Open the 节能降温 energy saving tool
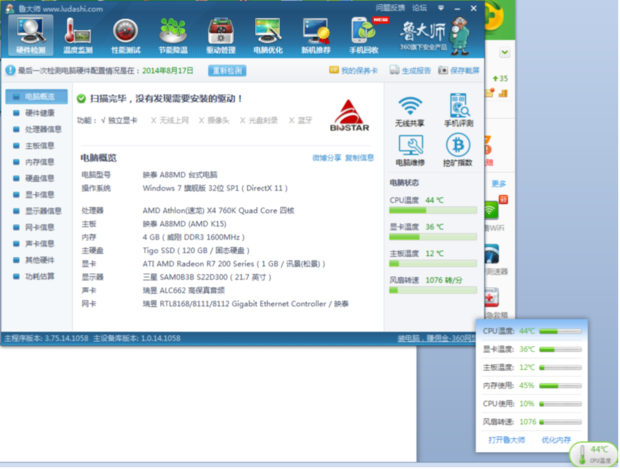Viewport: 620px width, 469px height. (173, 36)
